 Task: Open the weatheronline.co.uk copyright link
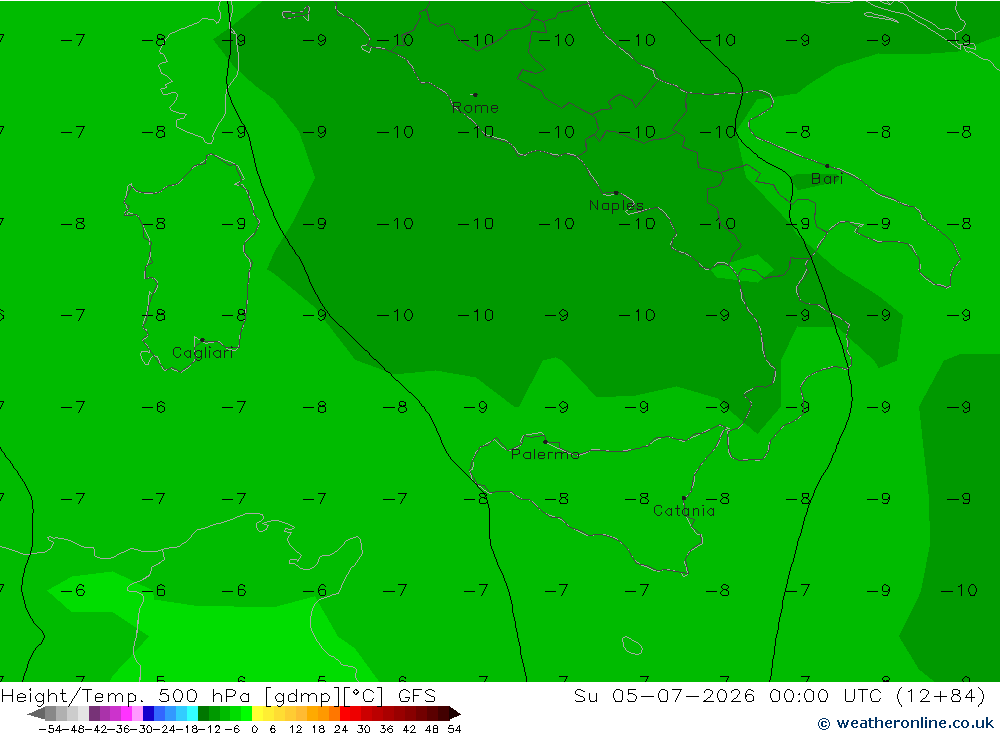click(x=906, y=723)
